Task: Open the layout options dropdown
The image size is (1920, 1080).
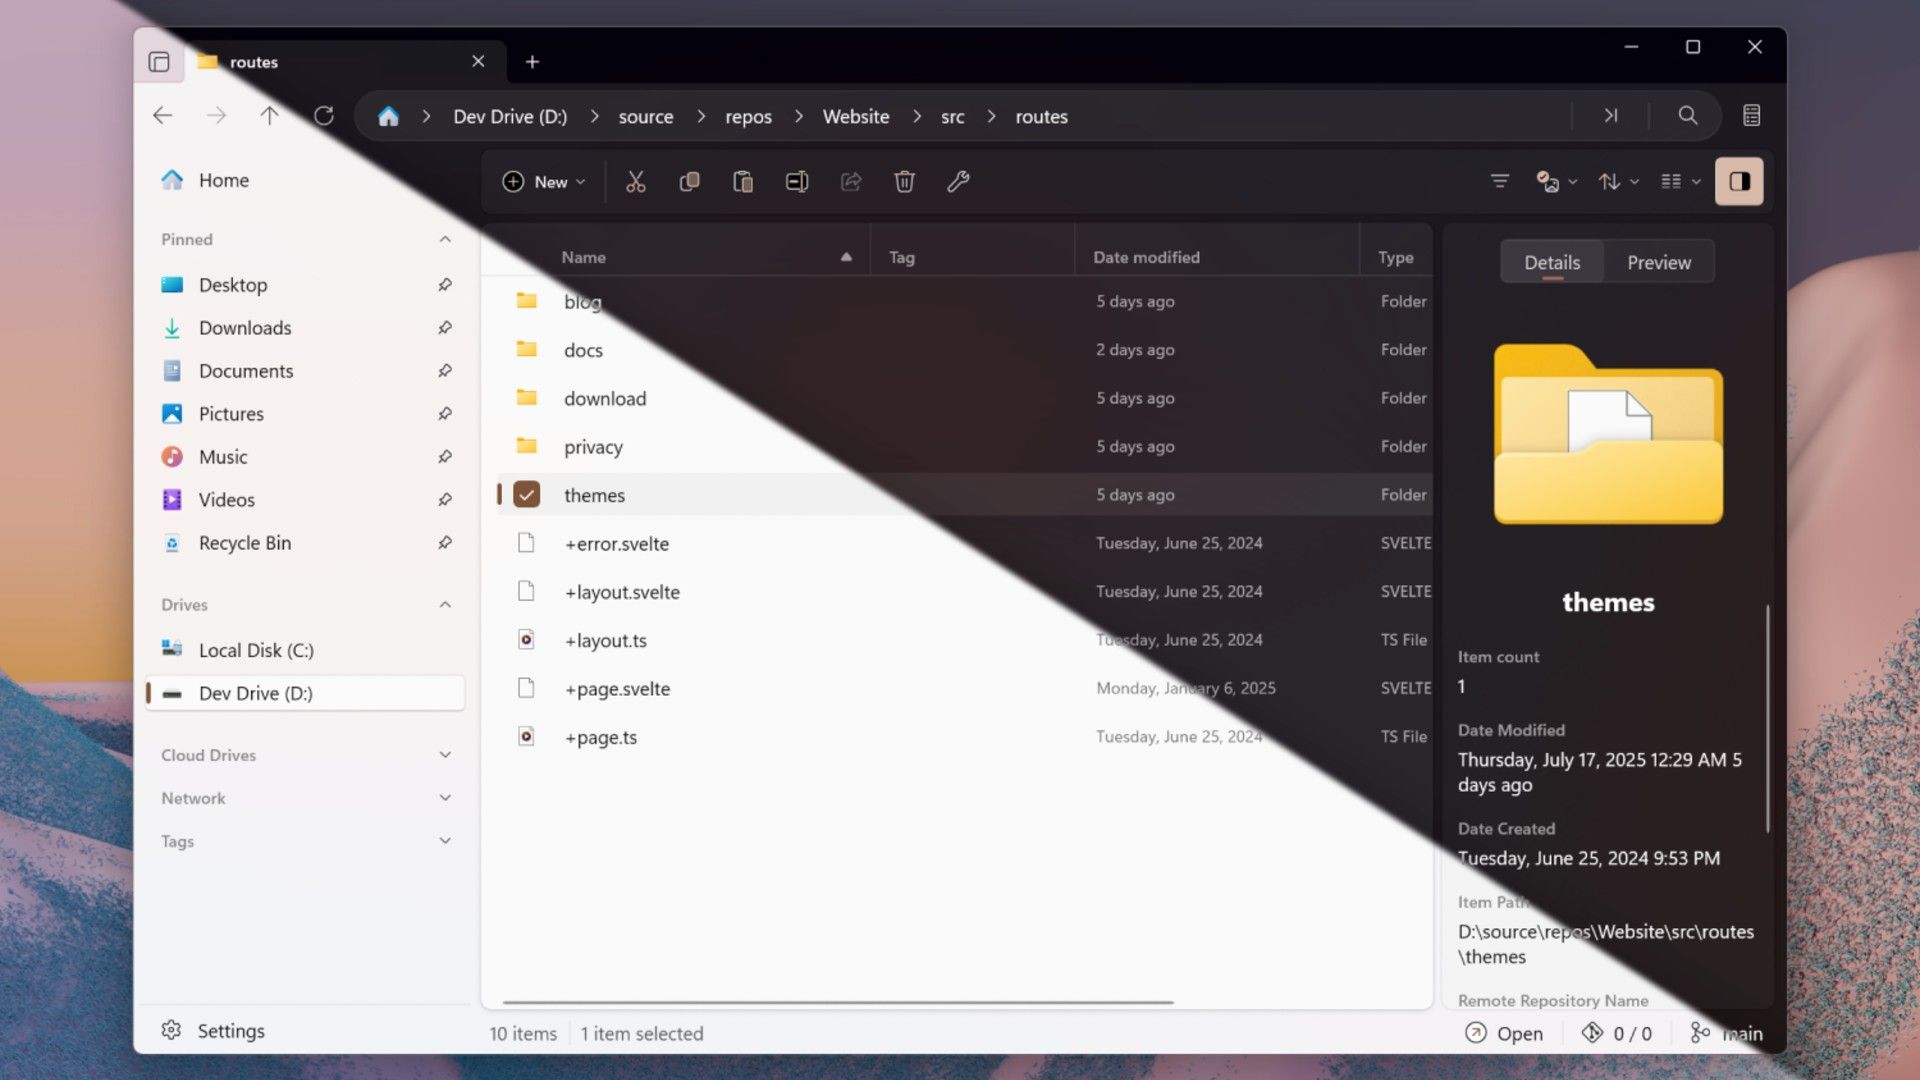Action: pyautogui.click(x=1681, y=181)
